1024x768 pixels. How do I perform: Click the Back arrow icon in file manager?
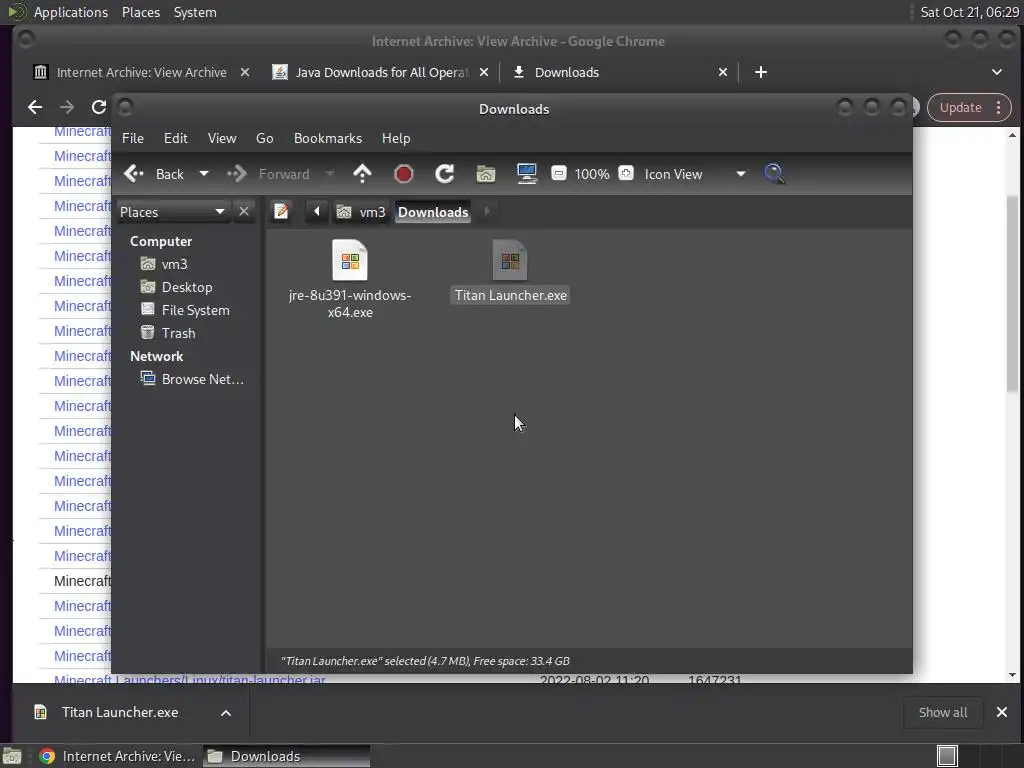point(134,174)
